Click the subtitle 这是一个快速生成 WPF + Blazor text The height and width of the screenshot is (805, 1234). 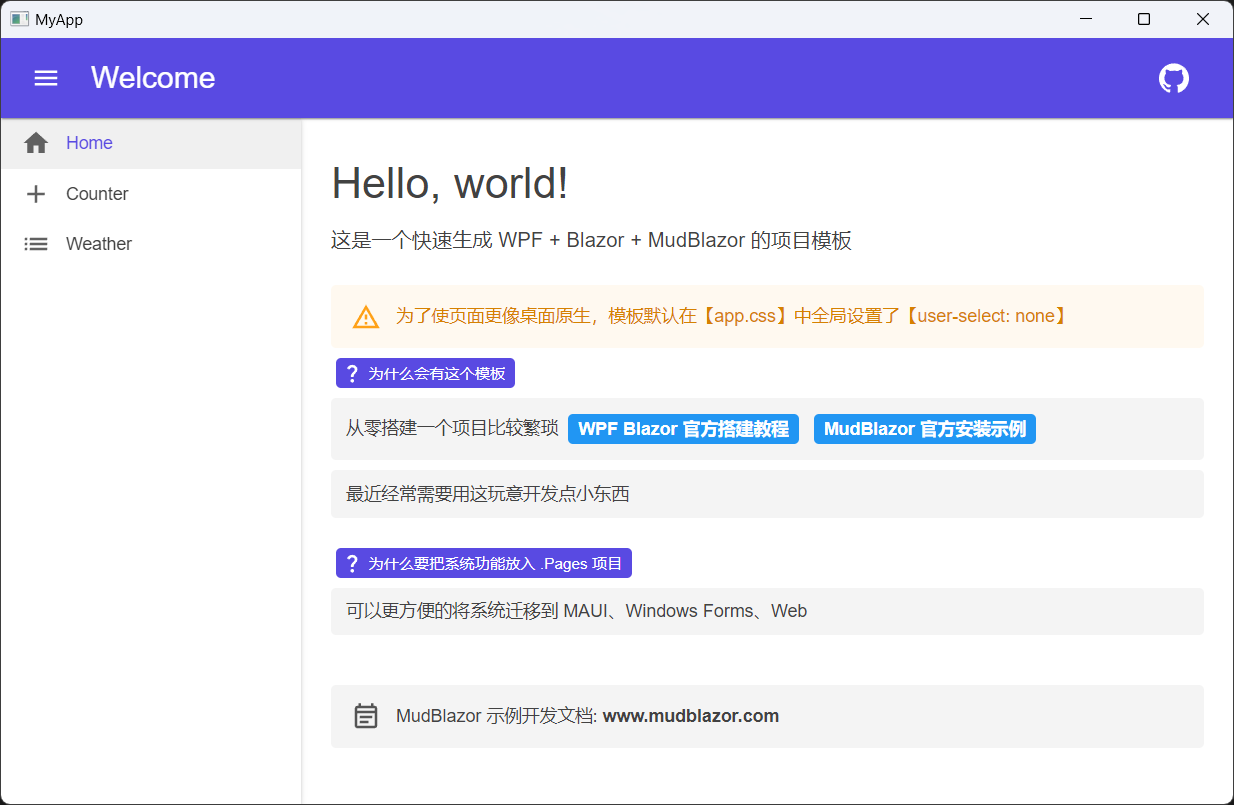click(591, 241)
